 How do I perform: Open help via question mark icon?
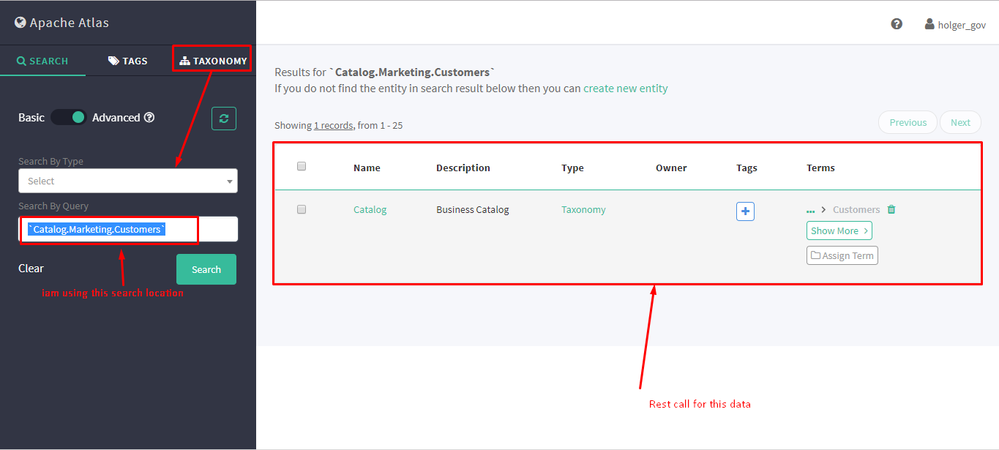[x=897, y=24]
